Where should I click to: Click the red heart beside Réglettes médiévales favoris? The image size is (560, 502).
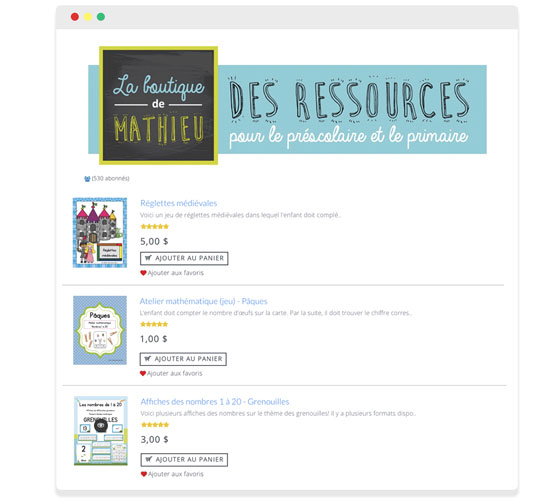point(143,273)
